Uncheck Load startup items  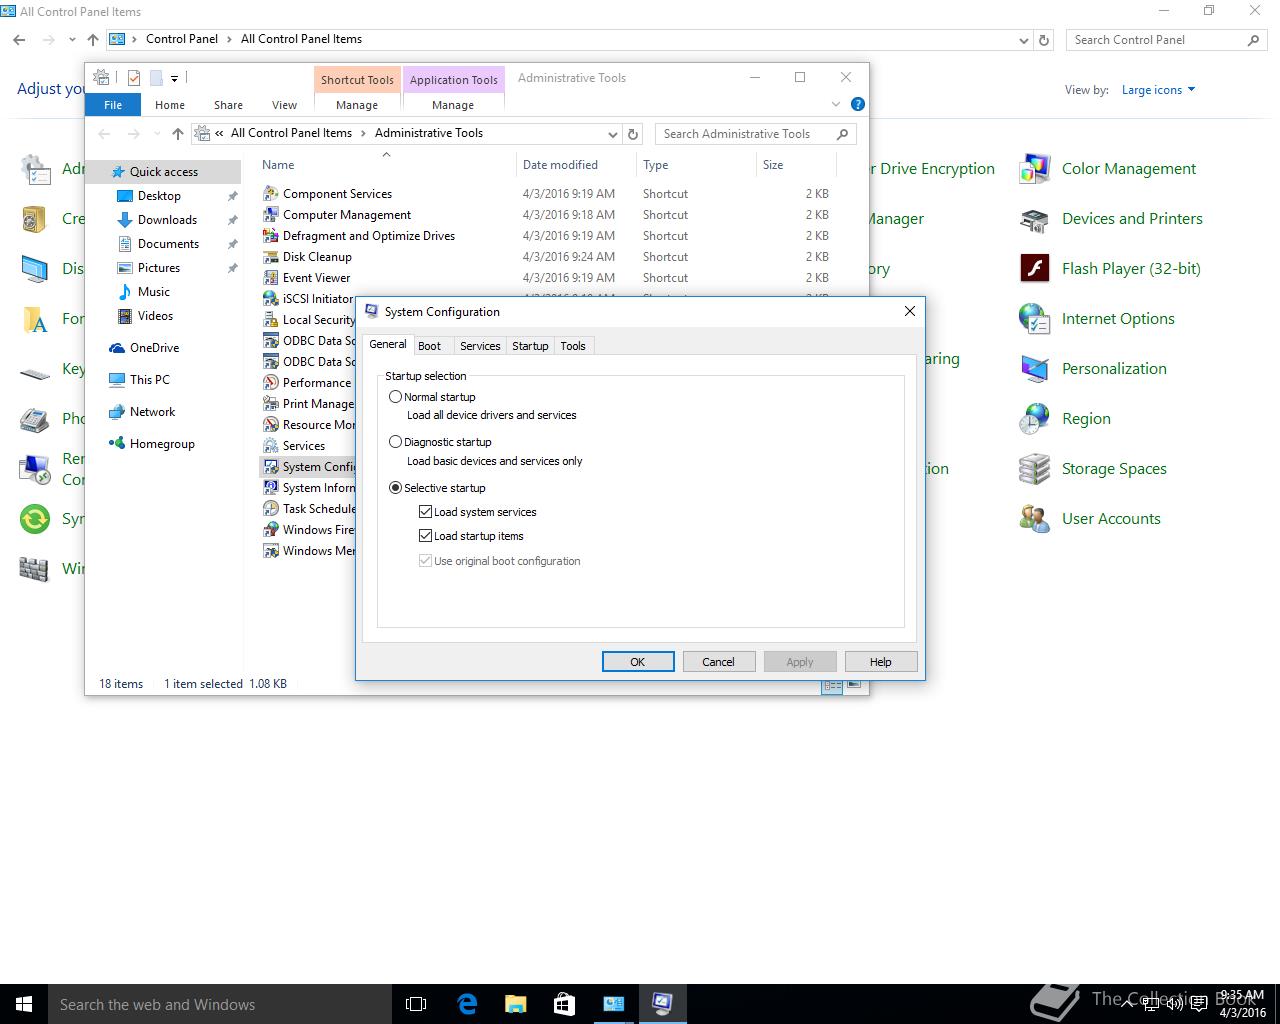click(x=426, y=536)
